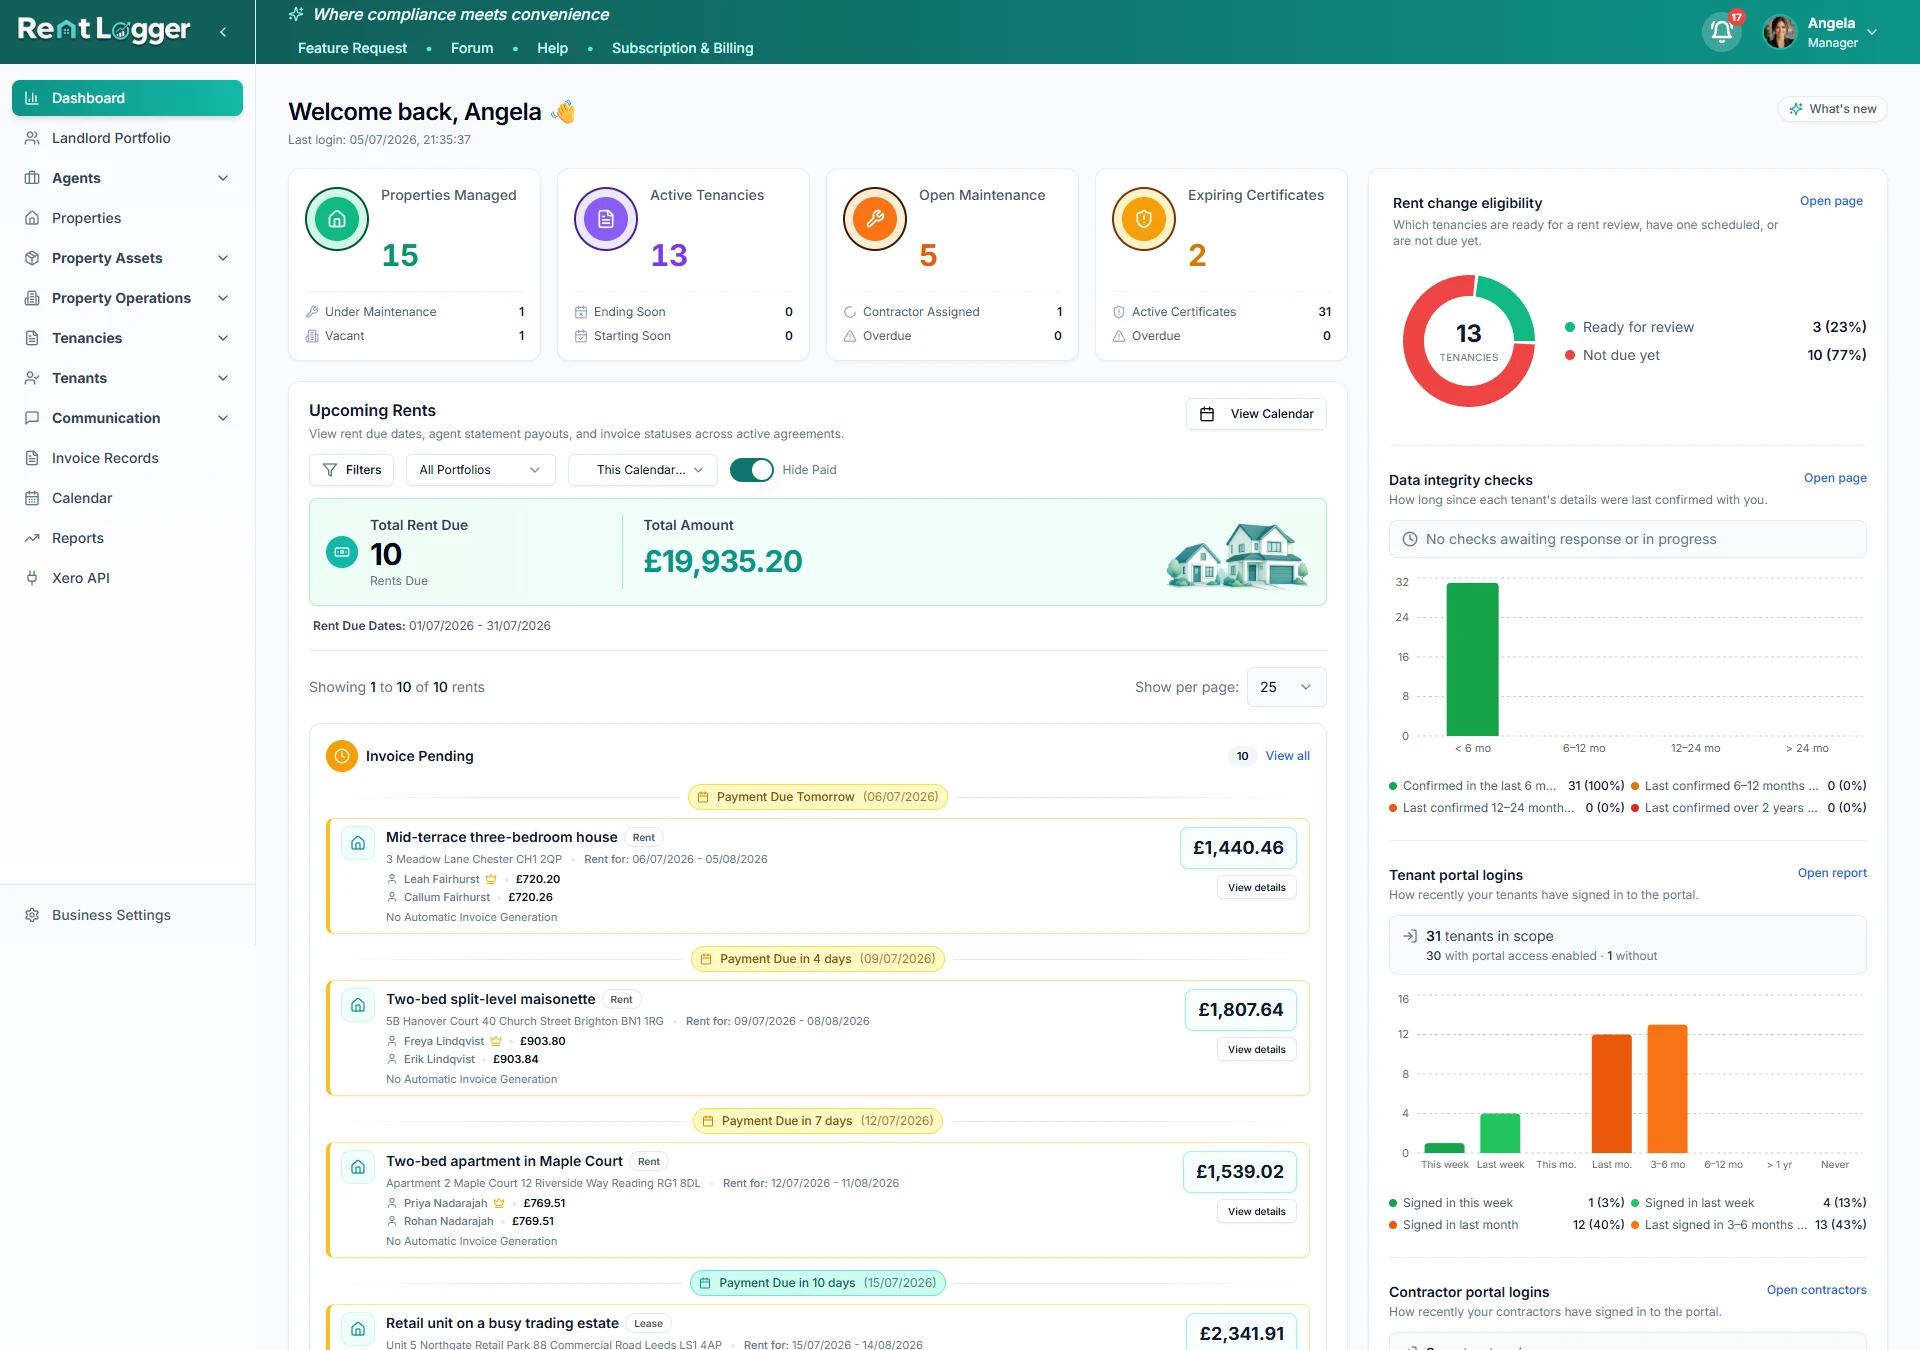1920x1350 pixels.
Task: Expand the Communication sidebar menu
Action: click(x=127, y=418)
